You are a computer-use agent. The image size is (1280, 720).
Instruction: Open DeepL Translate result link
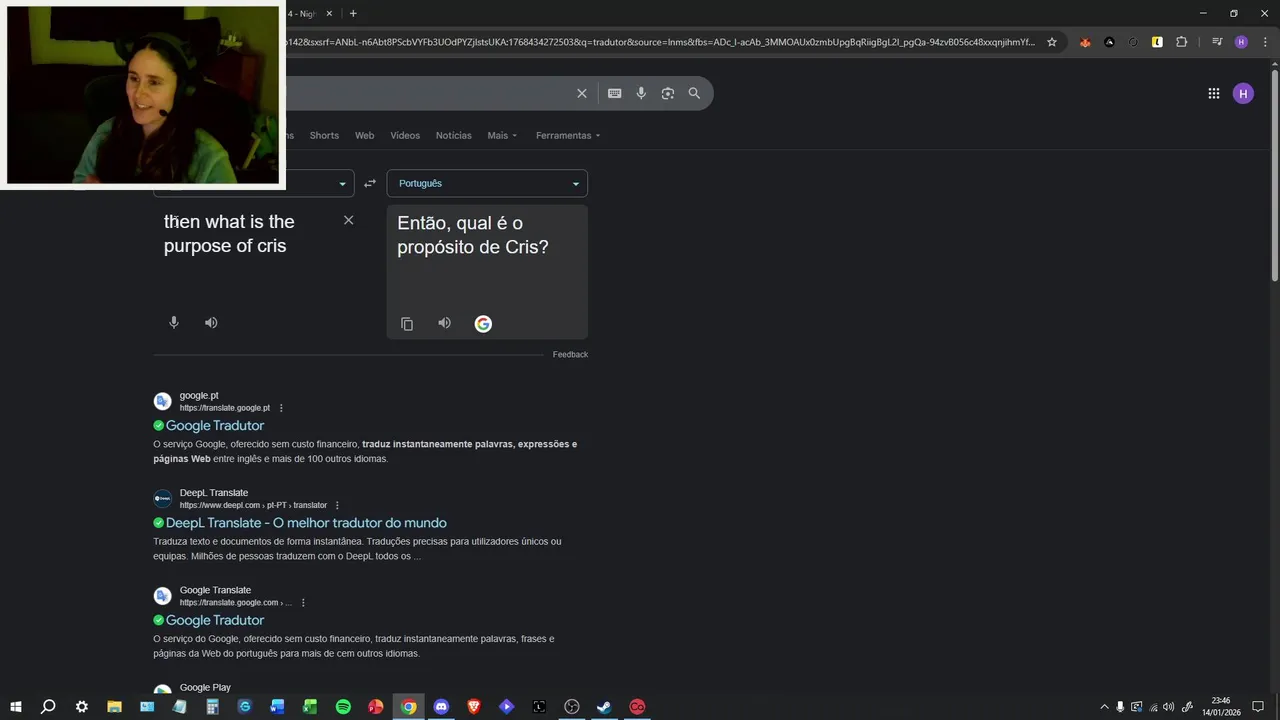coord(306,523)
